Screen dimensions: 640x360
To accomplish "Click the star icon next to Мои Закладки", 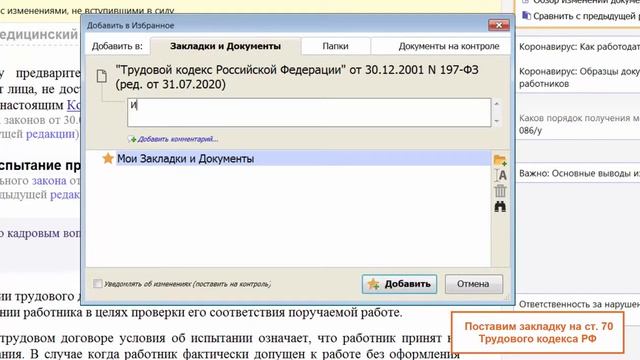I will pyautogui.click(x=108, y=158).
